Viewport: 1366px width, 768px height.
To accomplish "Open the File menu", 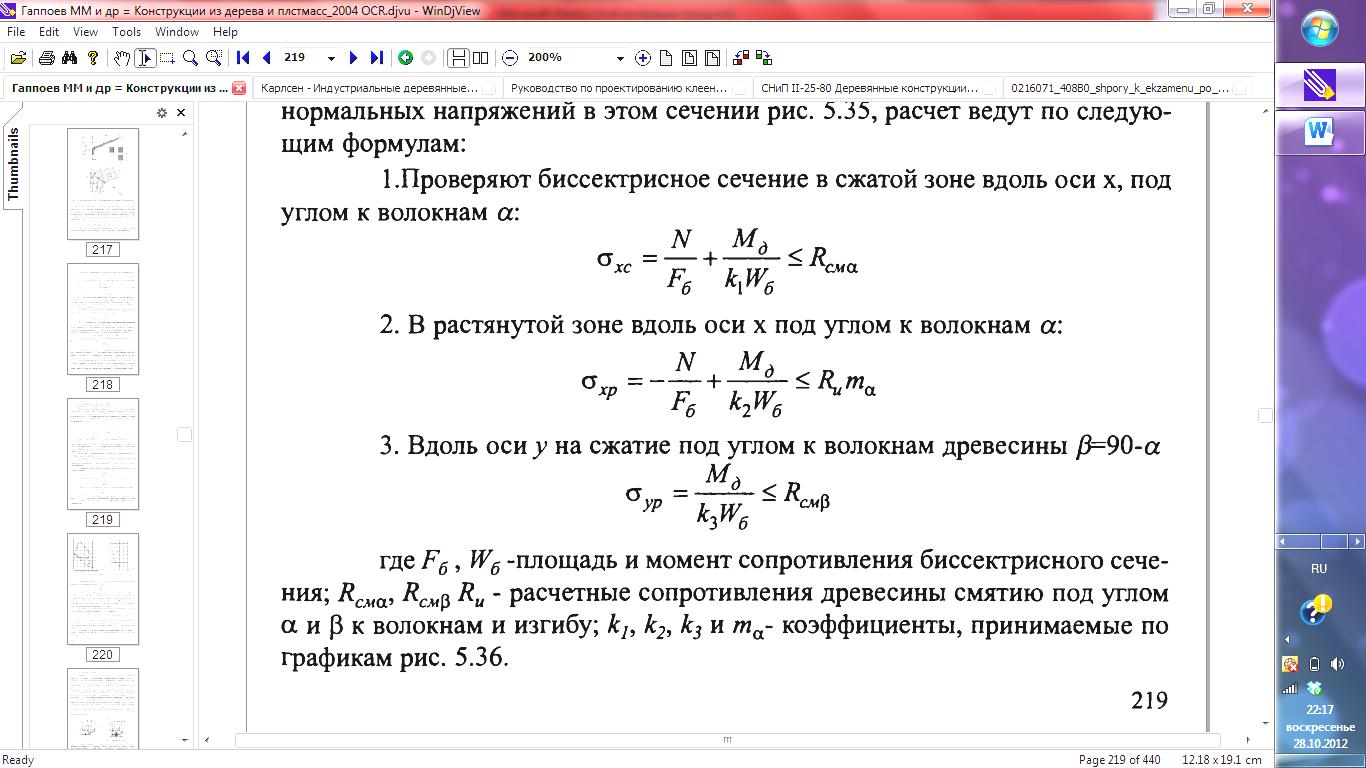I will 15,32.
